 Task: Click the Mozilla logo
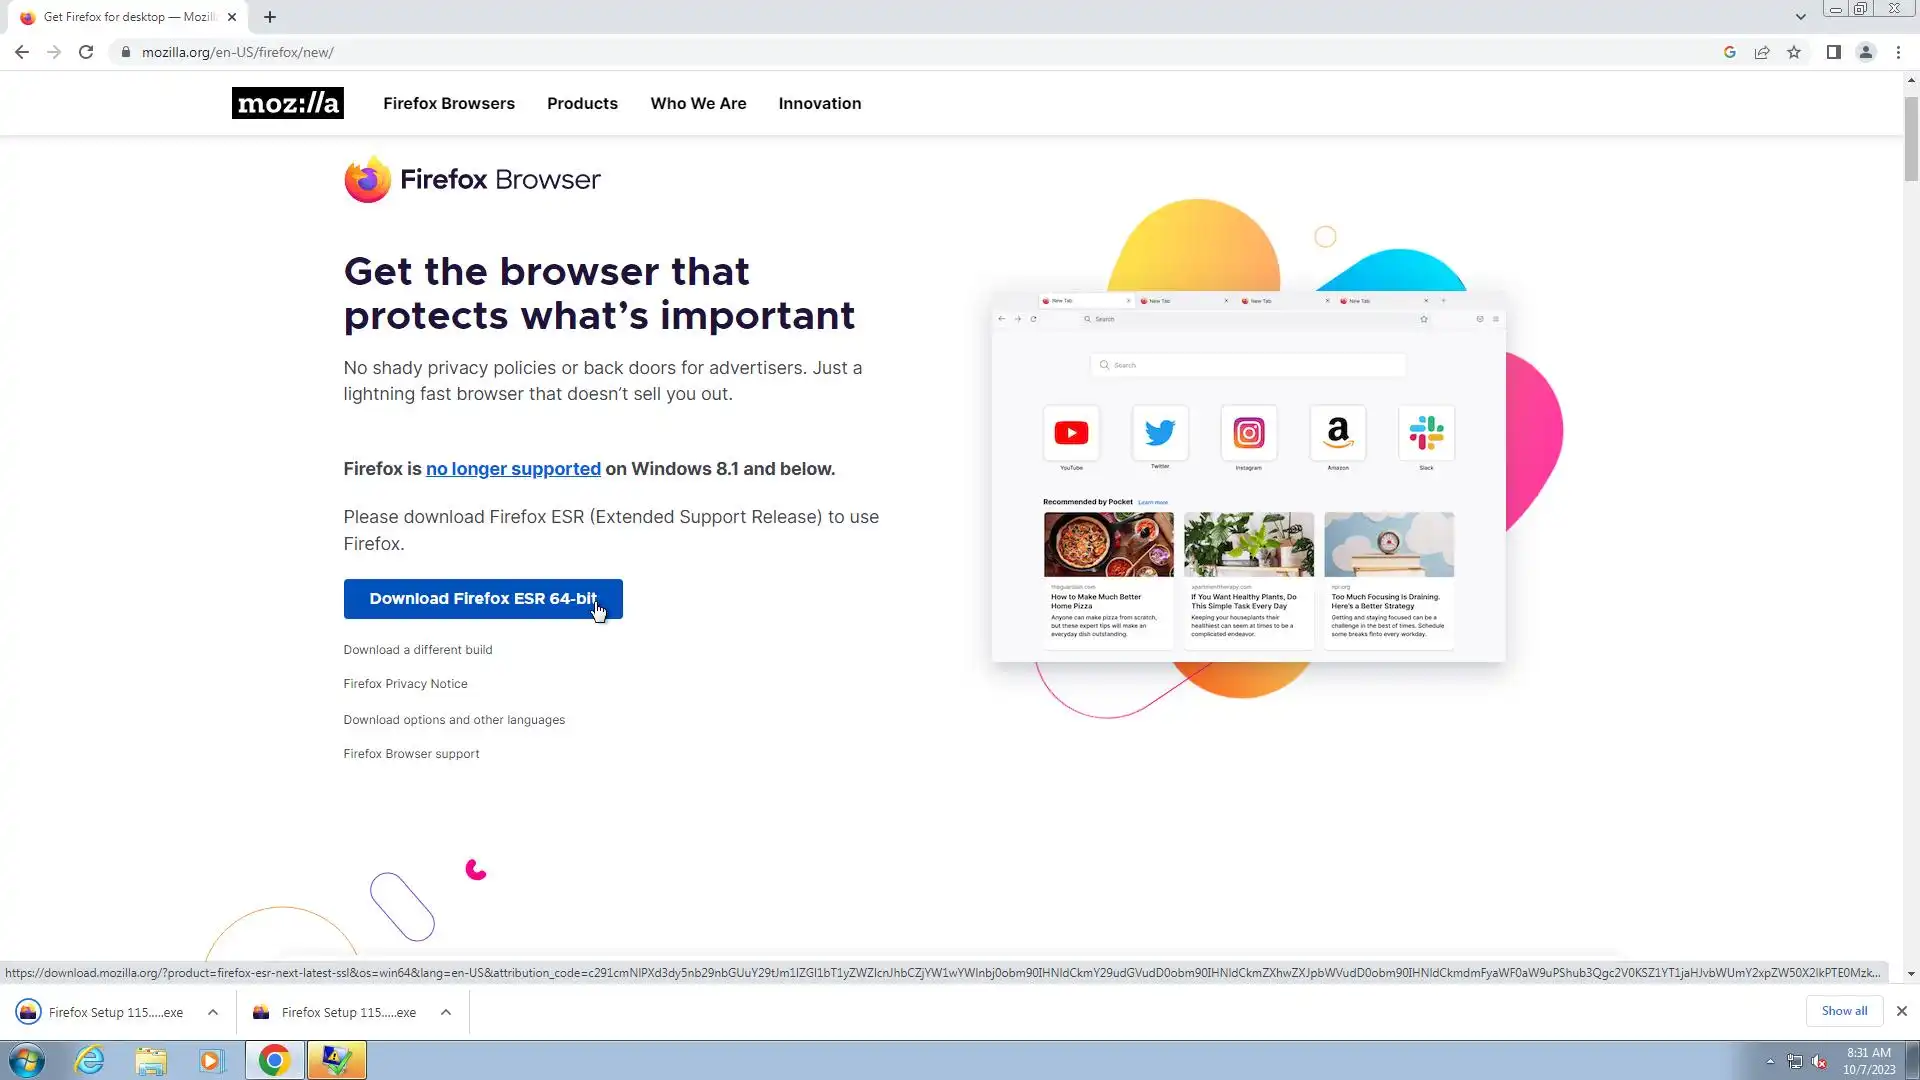287,103
